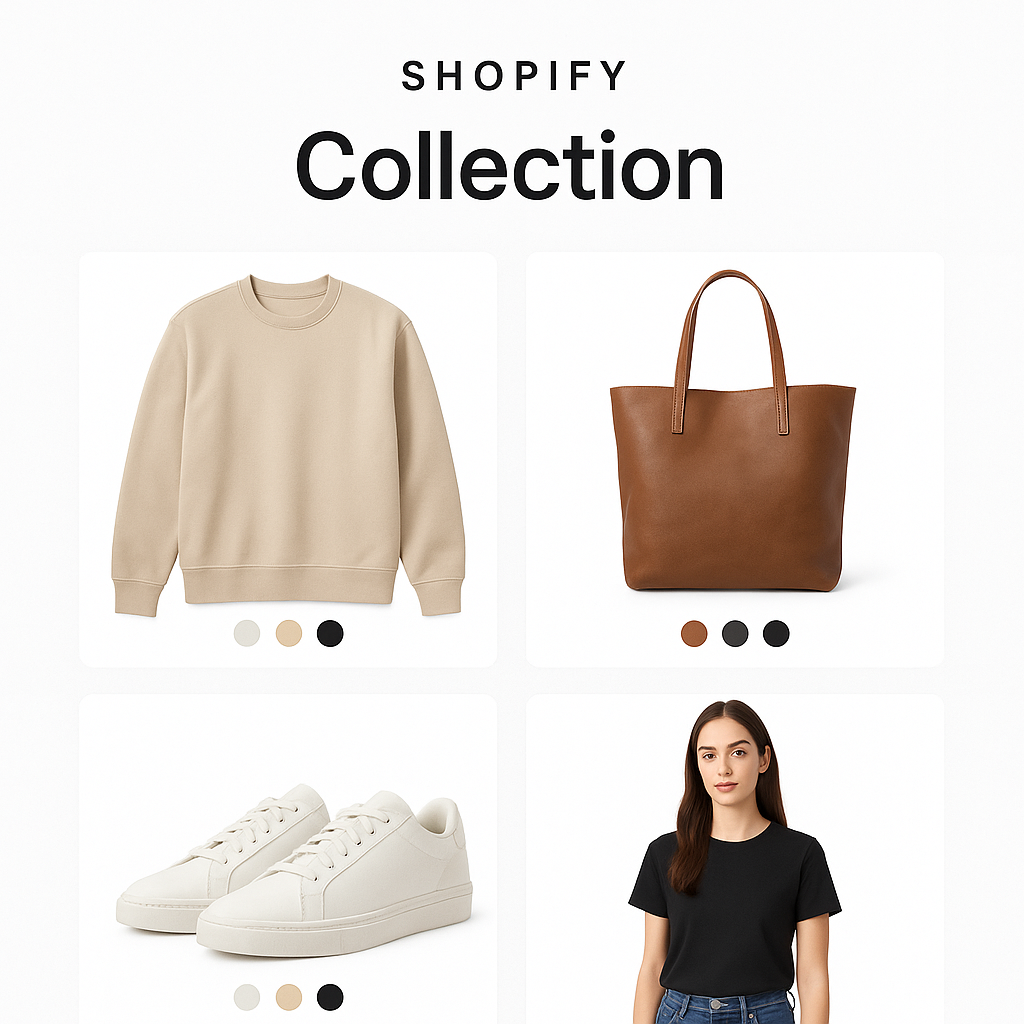This screenshot has width=1024, height=1024.
Task: Pick the black swatch under the sweatshirt
Action: [x=330, y=633]
